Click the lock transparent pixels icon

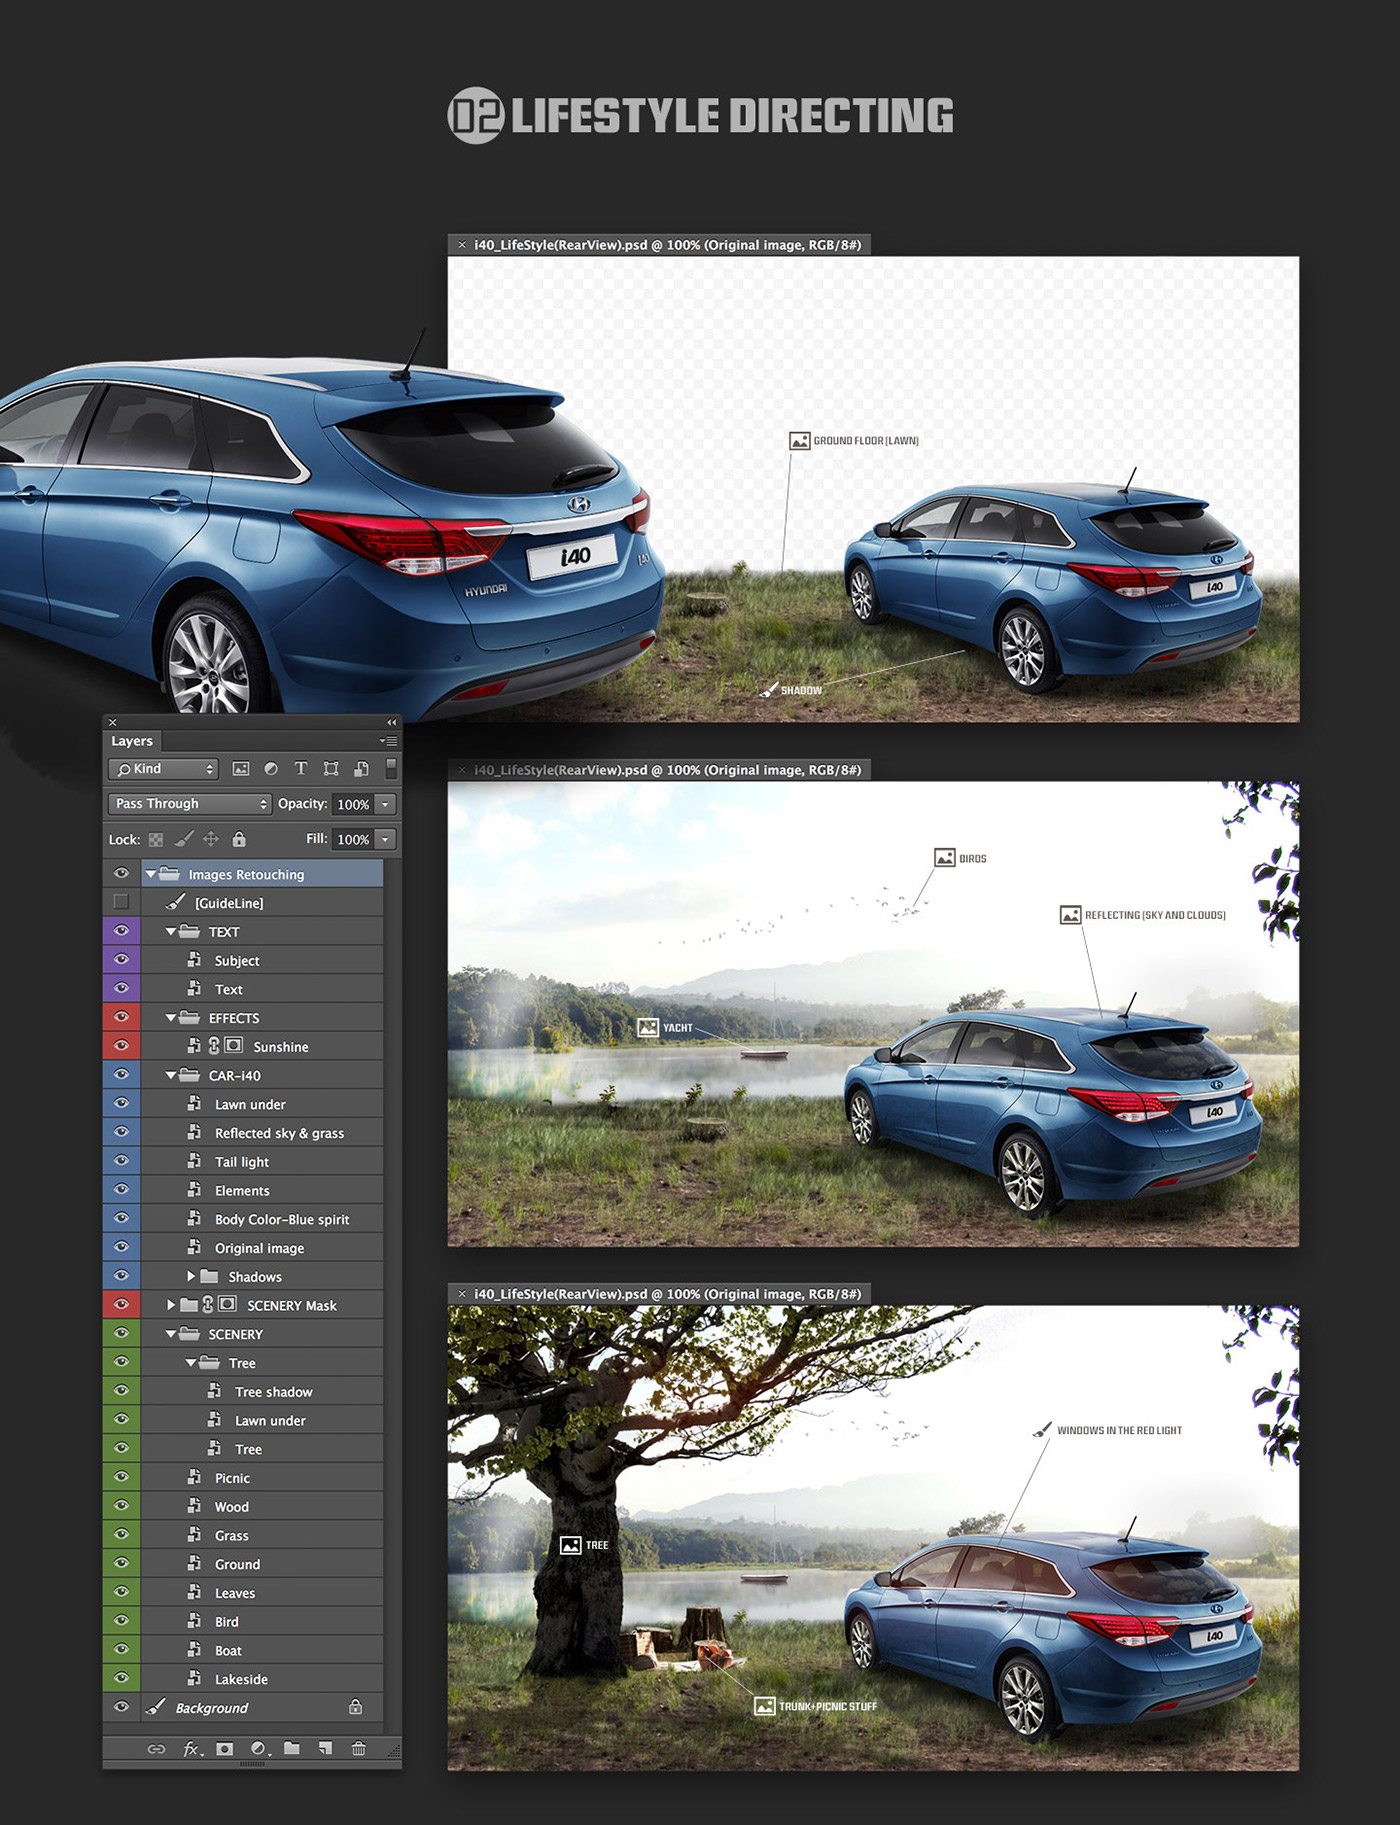156,840
